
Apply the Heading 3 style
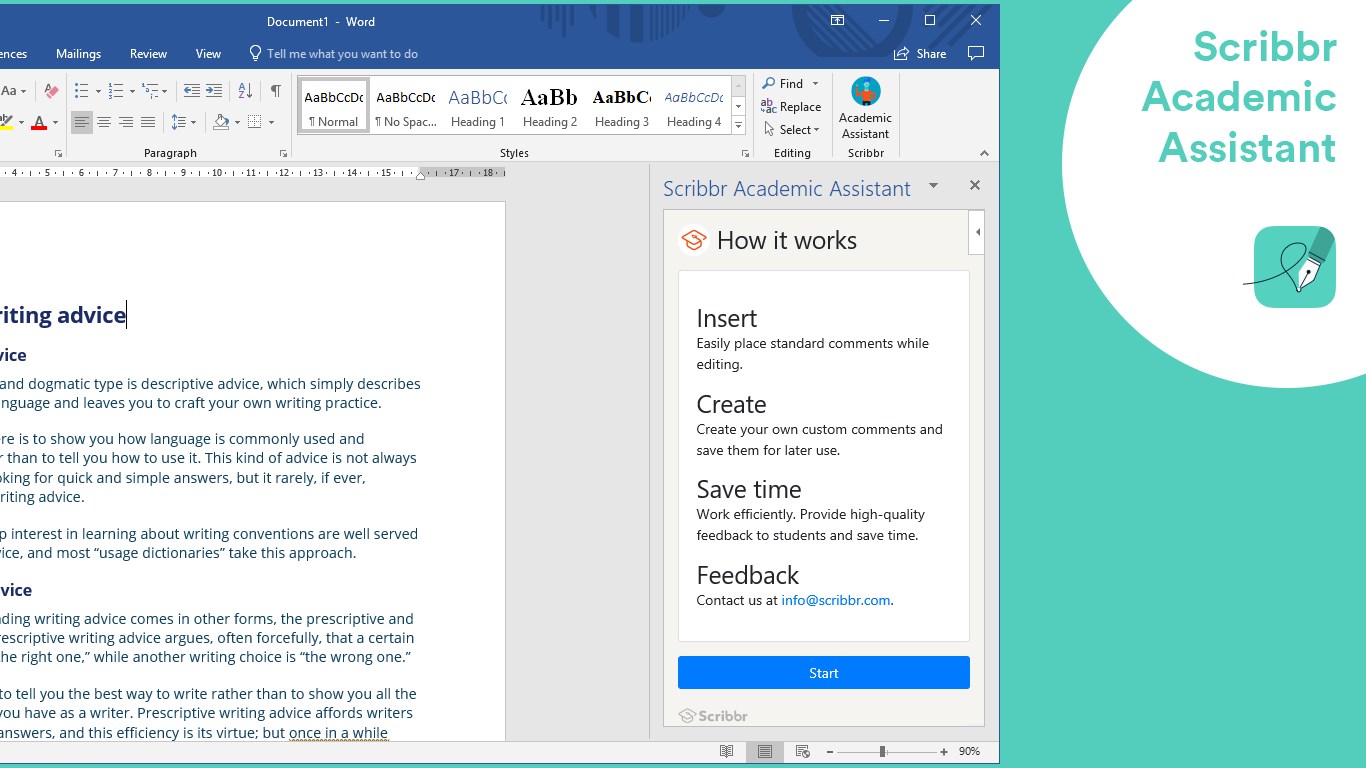tap(621, 106)
